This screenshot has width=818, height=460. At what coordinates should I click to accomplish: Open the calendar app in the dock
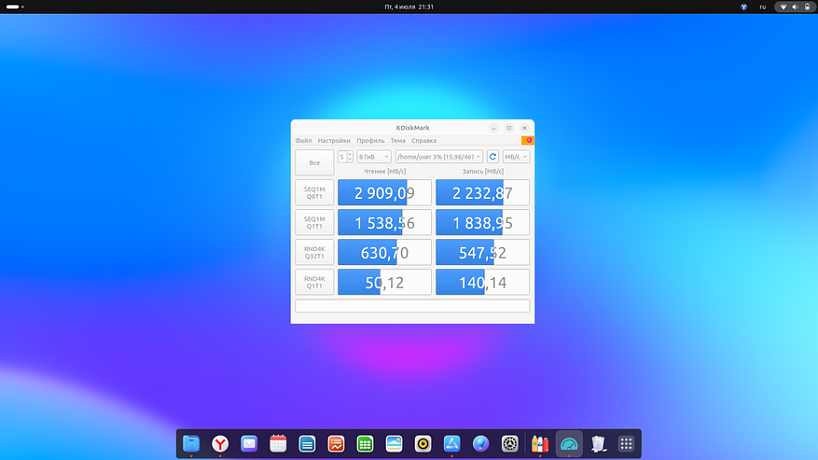click(x=278, y=444)
